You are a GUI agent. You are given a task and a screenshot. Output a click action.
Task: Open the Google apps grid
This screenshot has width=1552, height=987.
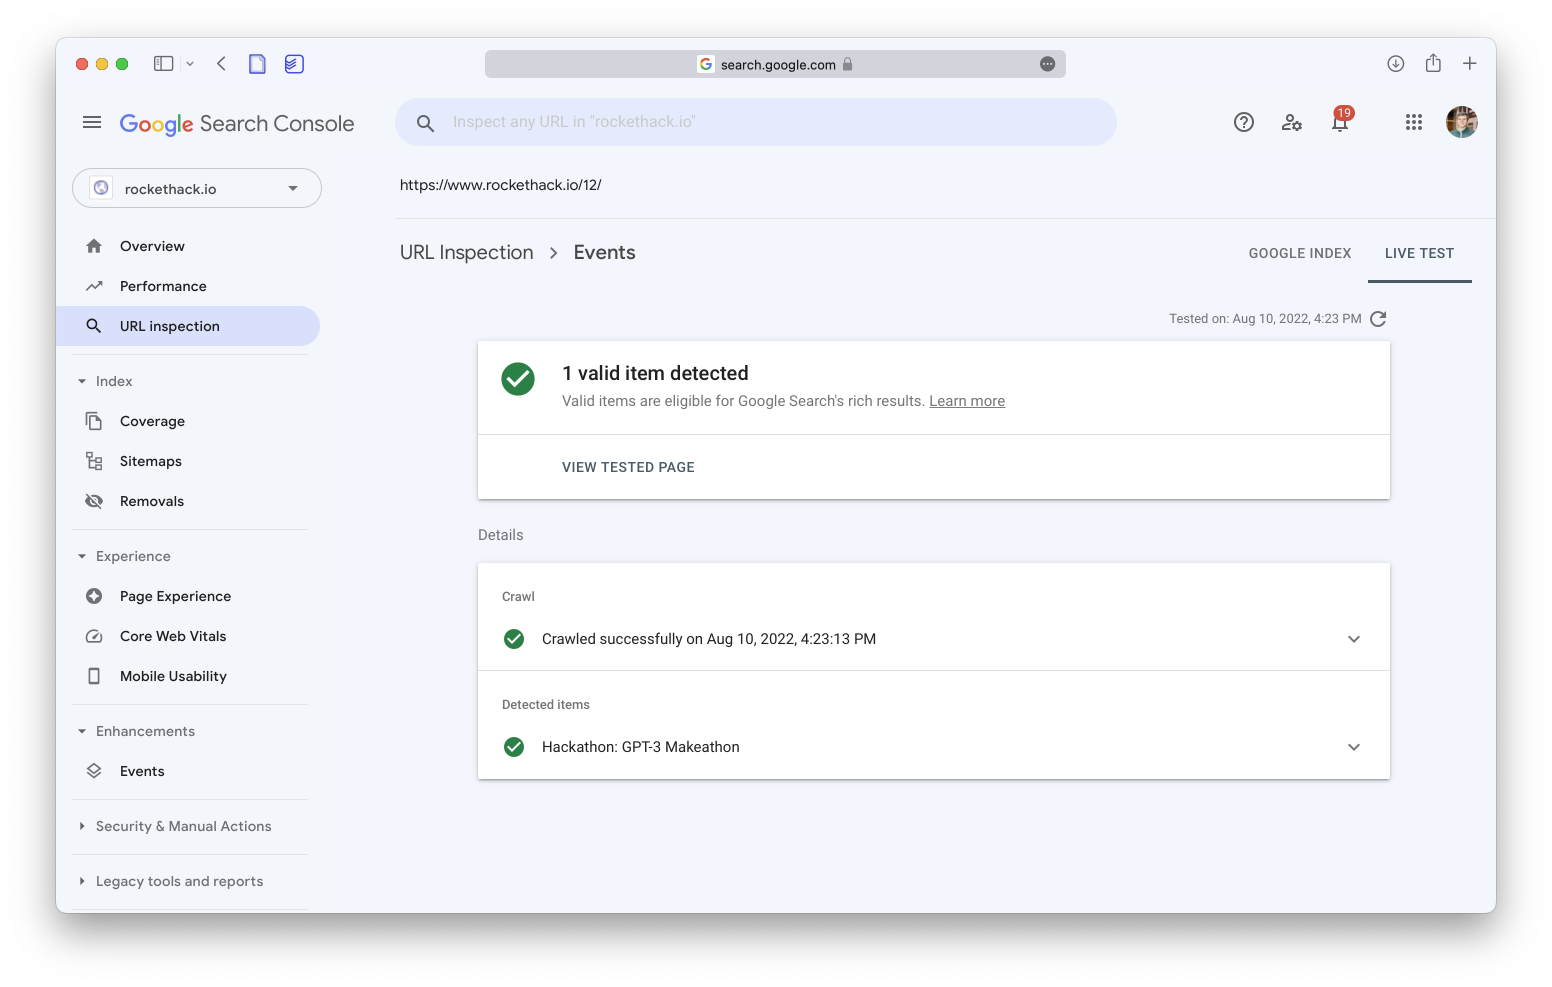point(1413,122)
